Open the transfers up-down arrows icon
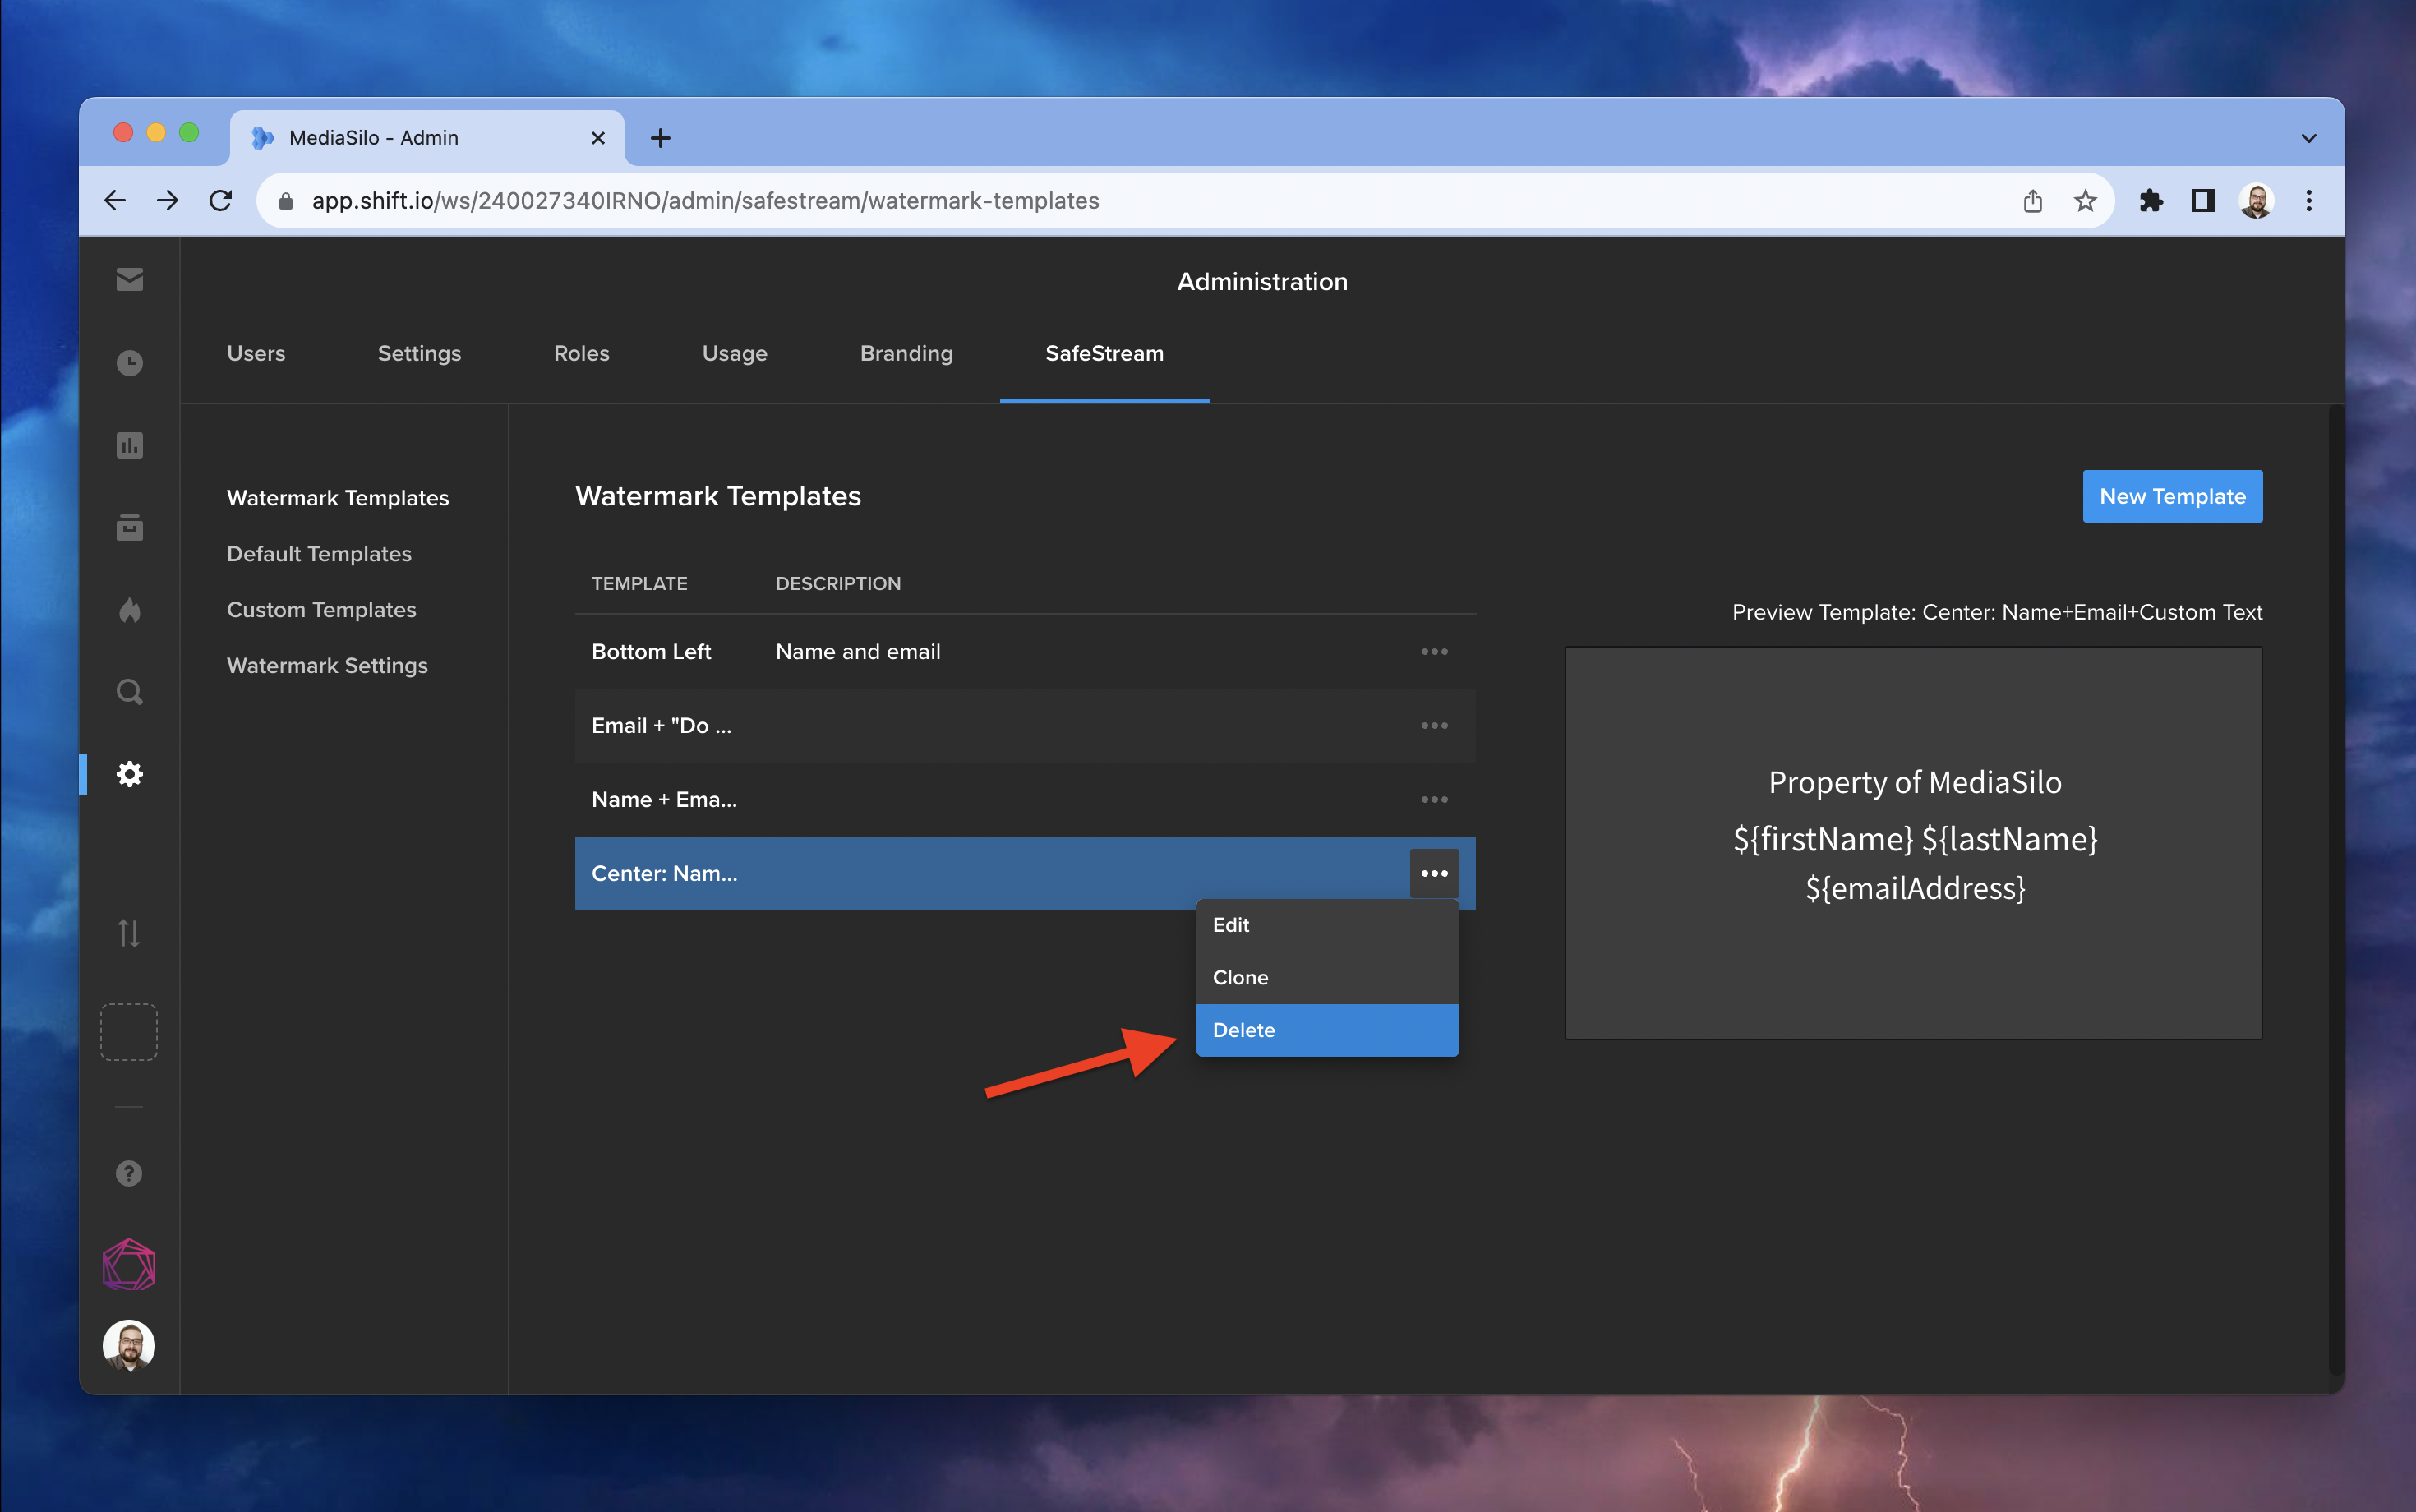Viewport: 2416px width, 1512px height. [129, 933]
